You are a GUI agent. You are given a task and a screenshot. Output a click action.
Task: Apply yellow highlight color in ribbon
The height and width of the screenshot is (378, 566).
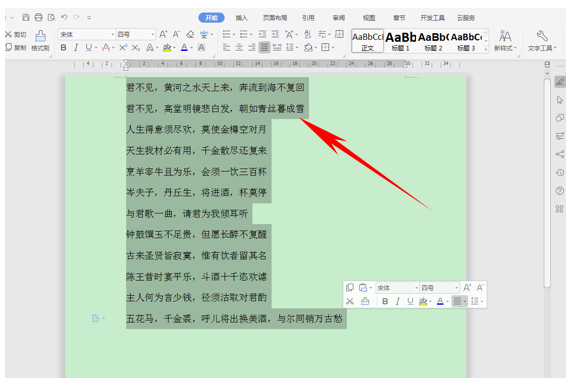pos(167,48)
